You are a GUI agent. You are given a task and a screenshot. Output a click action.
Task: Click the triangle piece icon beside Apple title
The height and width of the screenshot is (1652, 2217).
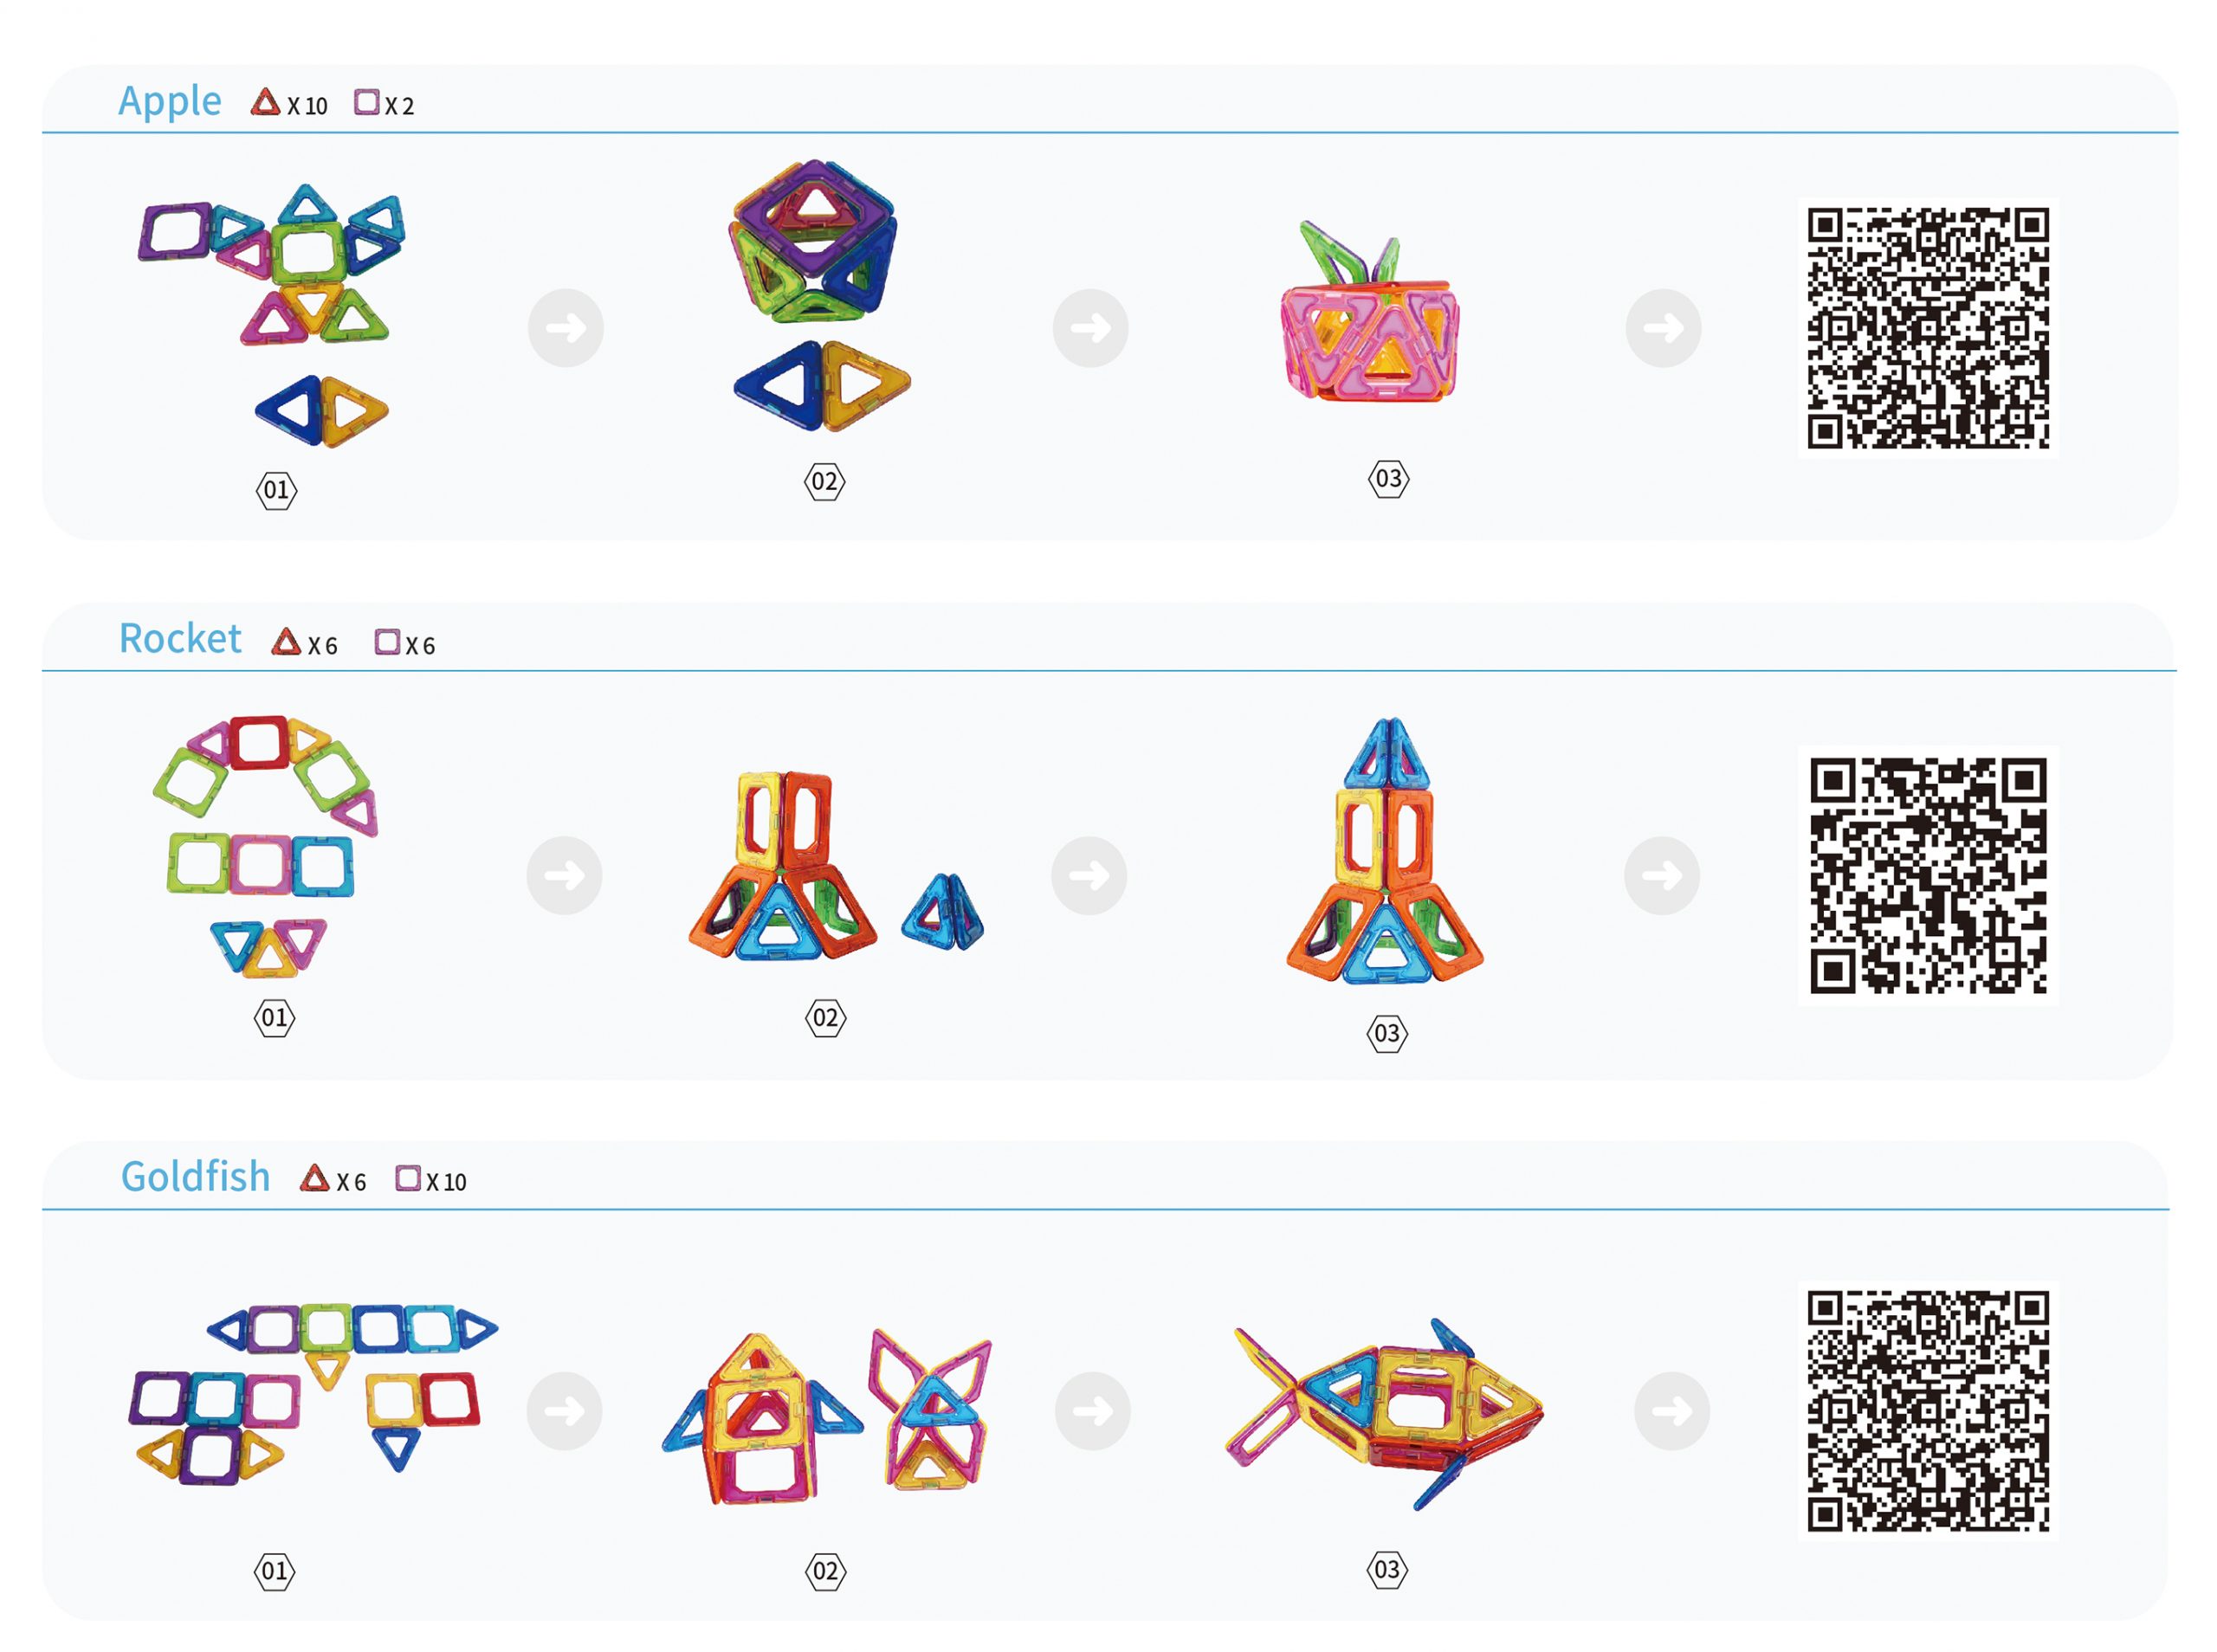[x=265, y=102]
